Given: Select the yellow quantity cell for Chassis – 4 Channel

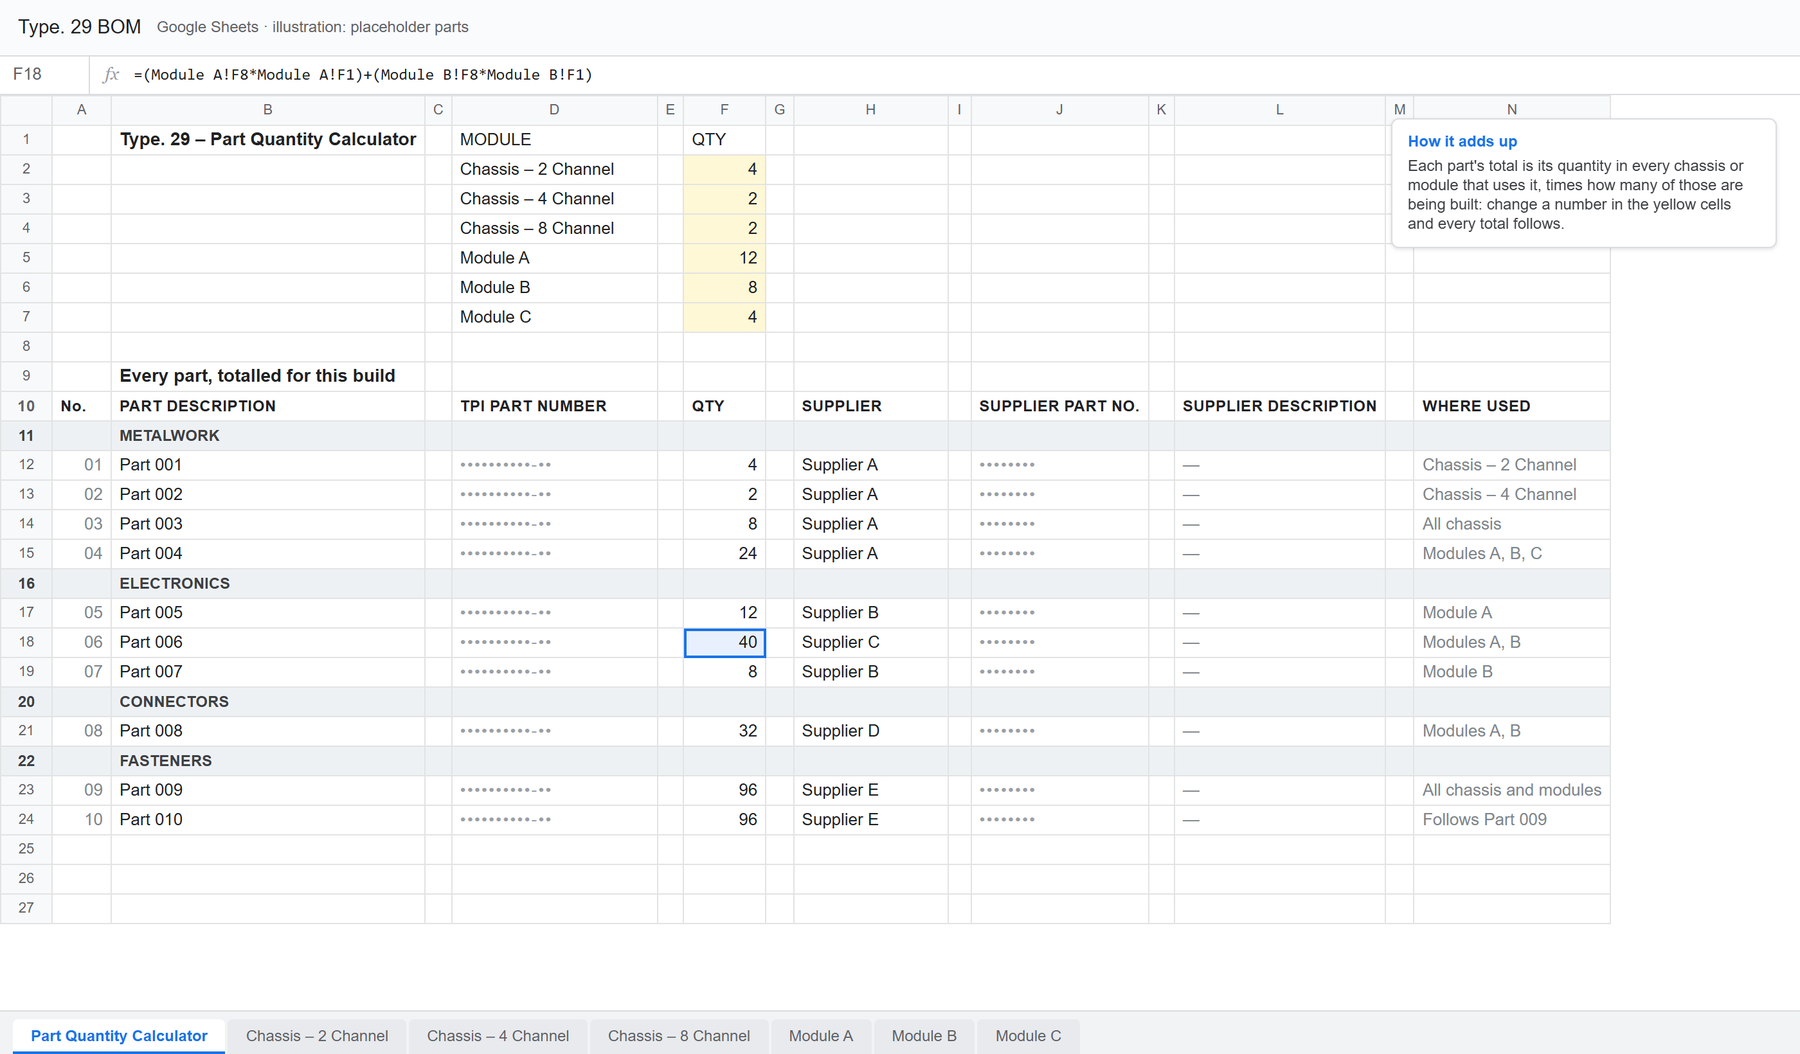Looking at the screenshot, I should 724,199.
